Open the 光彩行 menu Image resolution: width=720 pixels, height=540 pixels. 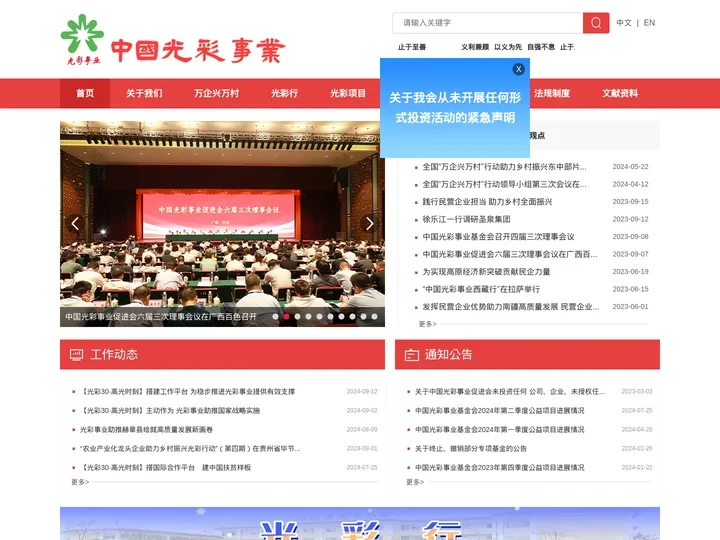(x=284, y=93)
